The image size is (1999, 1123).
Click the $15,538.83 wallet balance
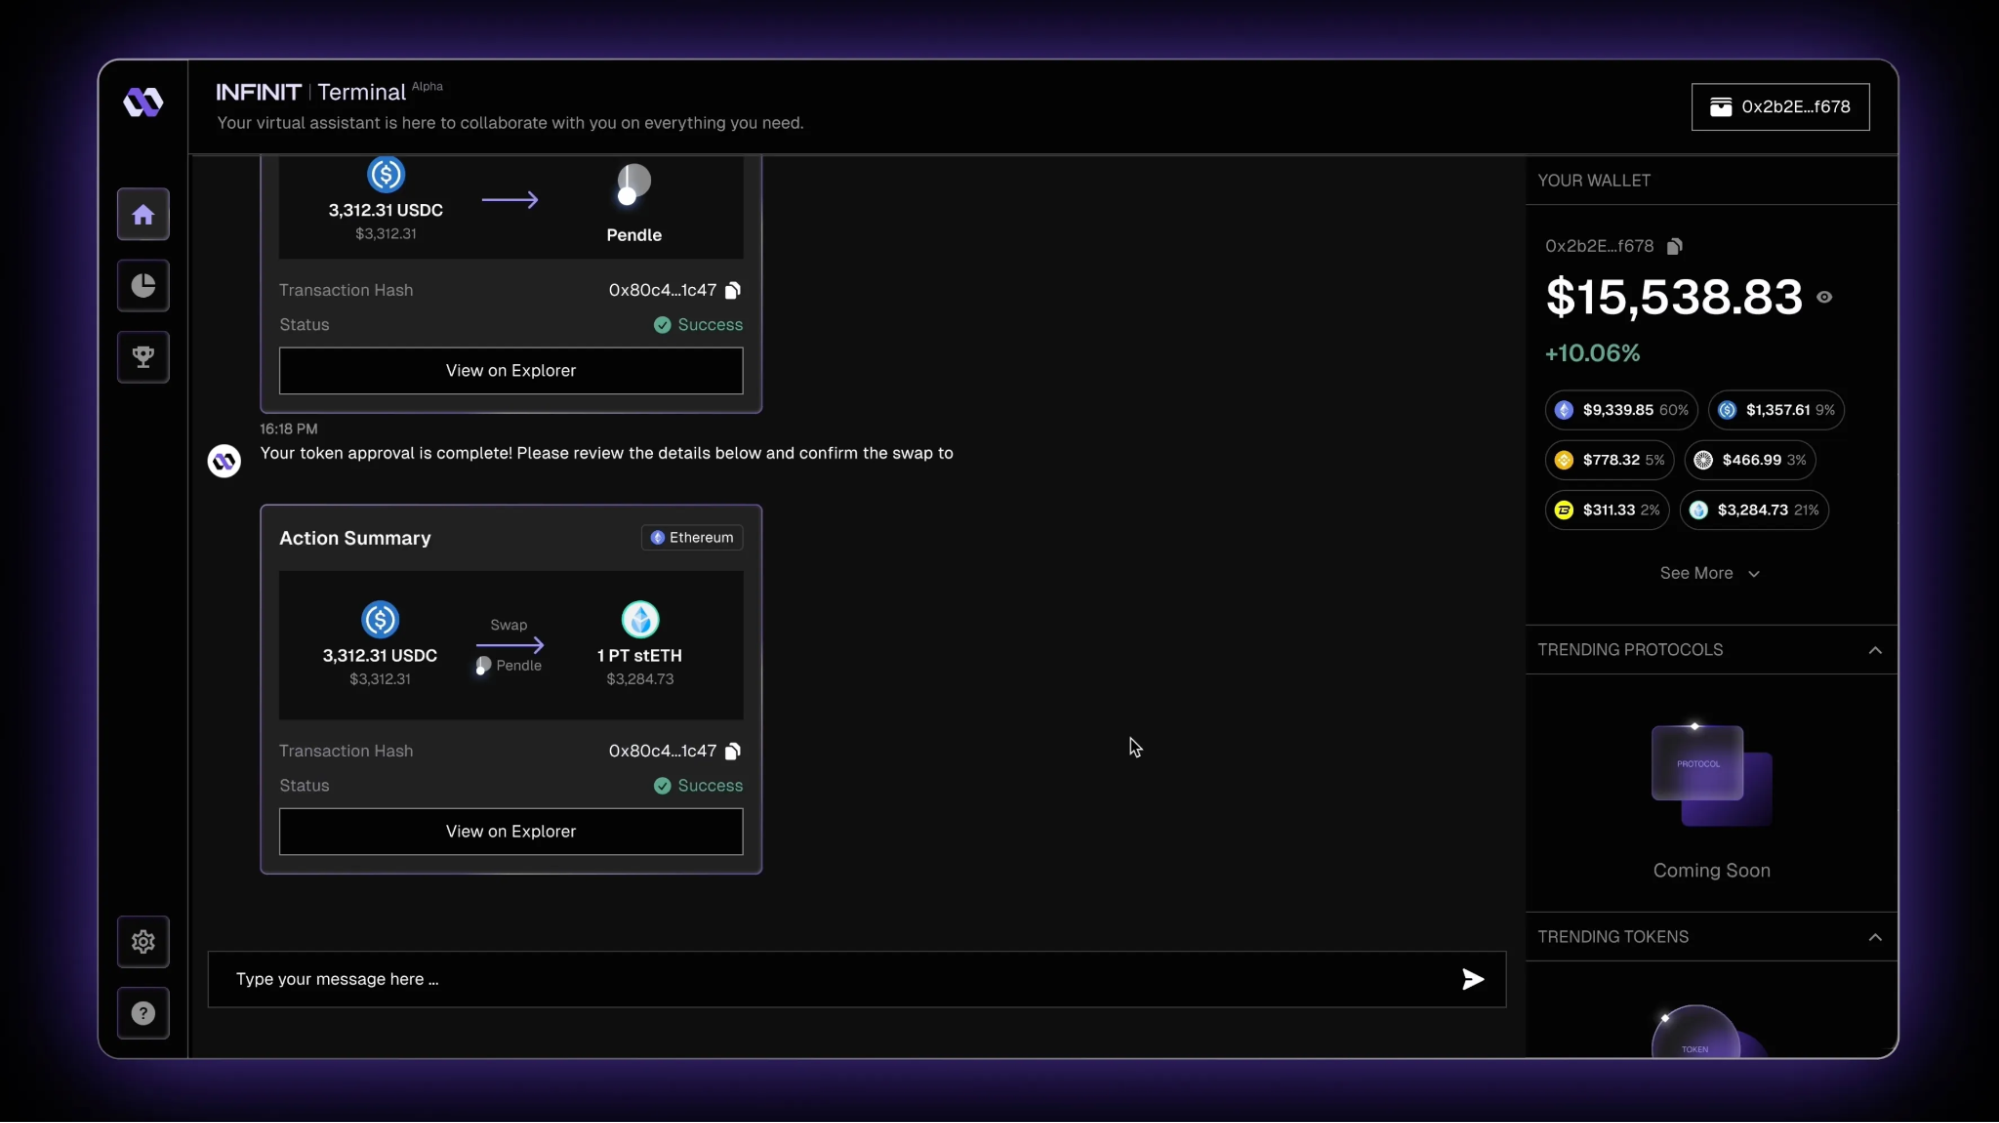(x=1674, y=297)
